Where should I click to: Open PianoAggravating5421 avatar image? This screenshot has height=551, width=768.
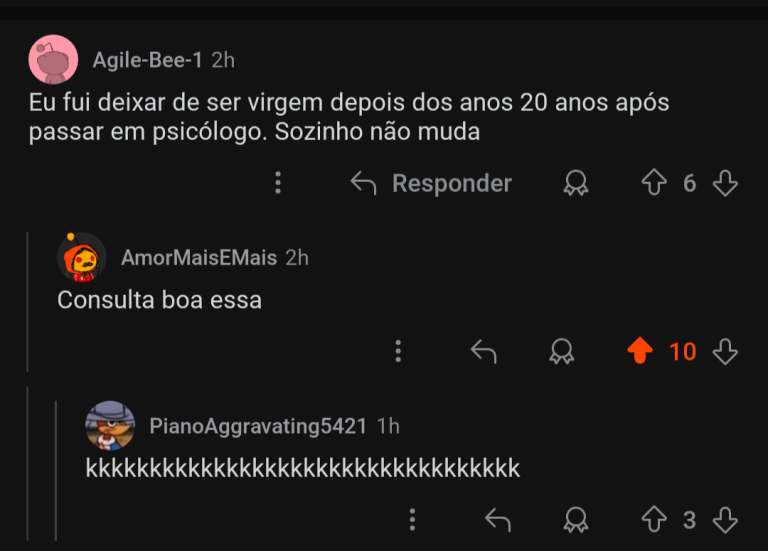[110, 426]
